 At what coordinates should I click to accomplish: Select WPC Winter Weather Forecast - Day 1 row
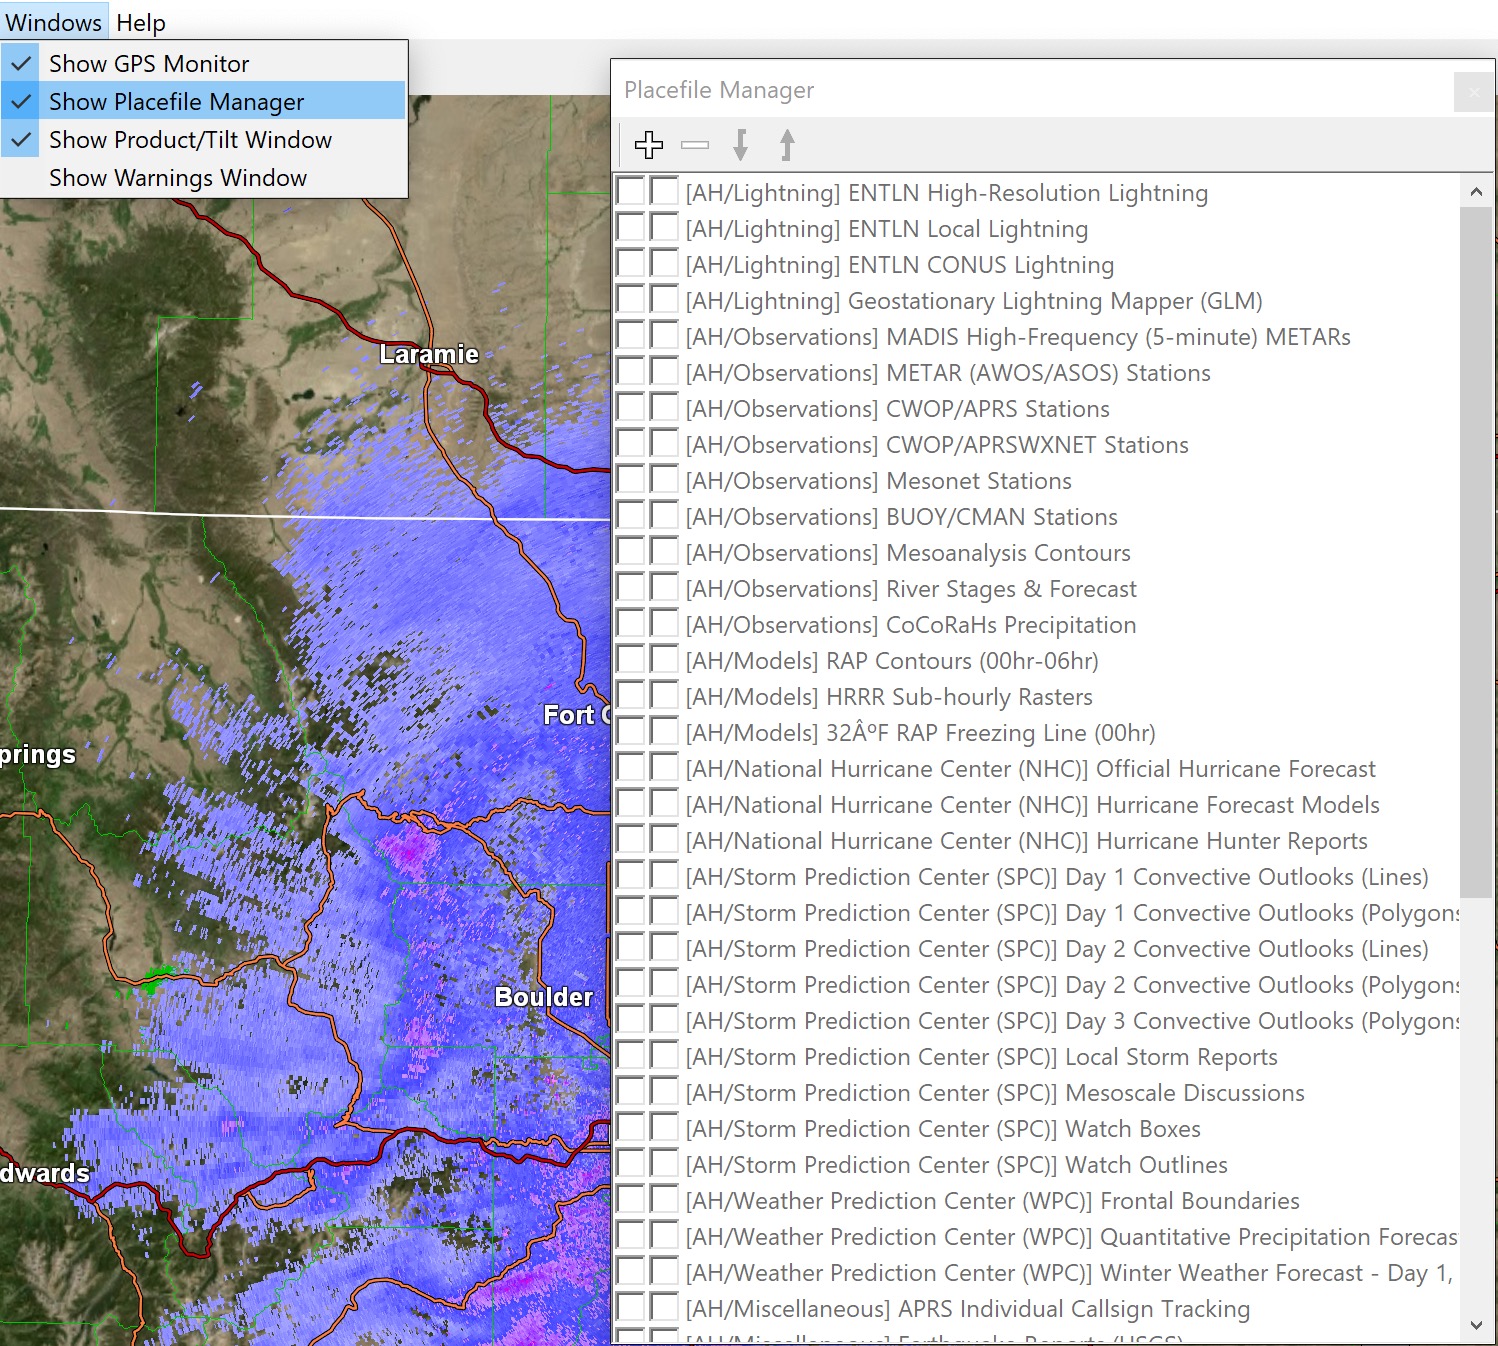click(1036, 1273)
